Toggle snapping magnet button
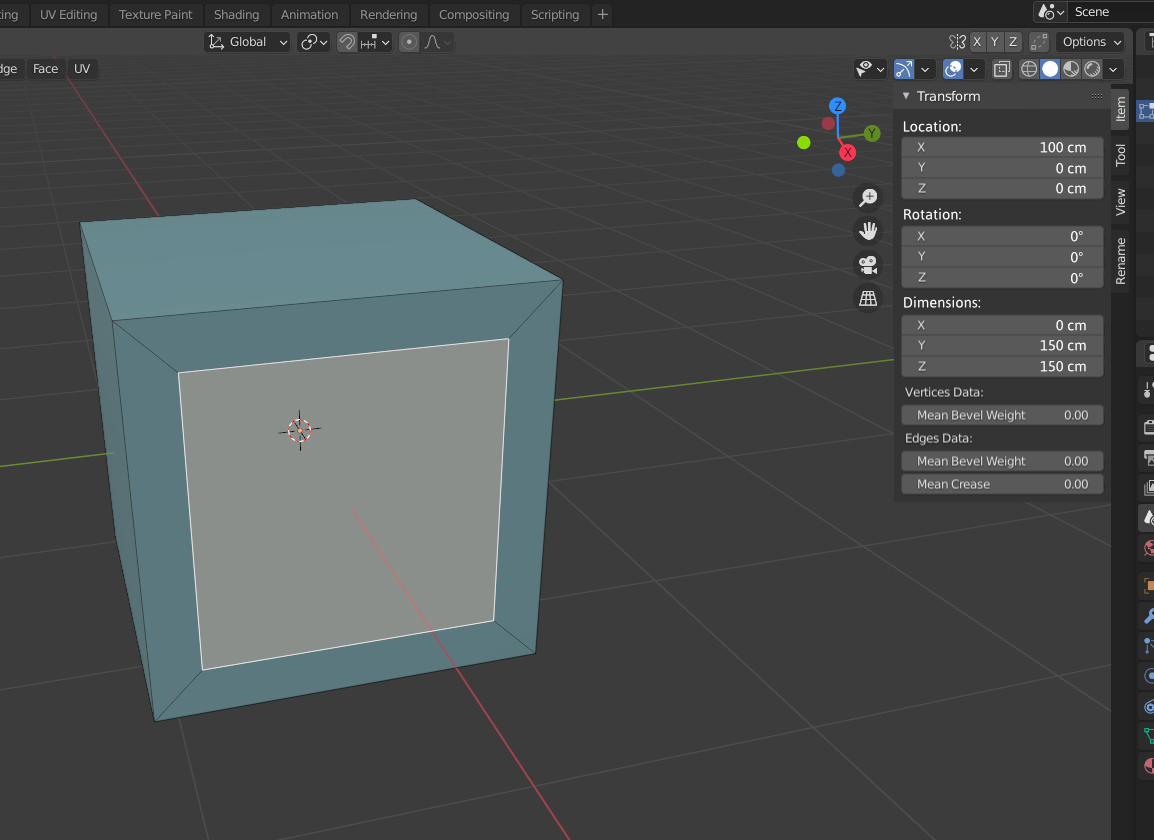 [347, 42]
